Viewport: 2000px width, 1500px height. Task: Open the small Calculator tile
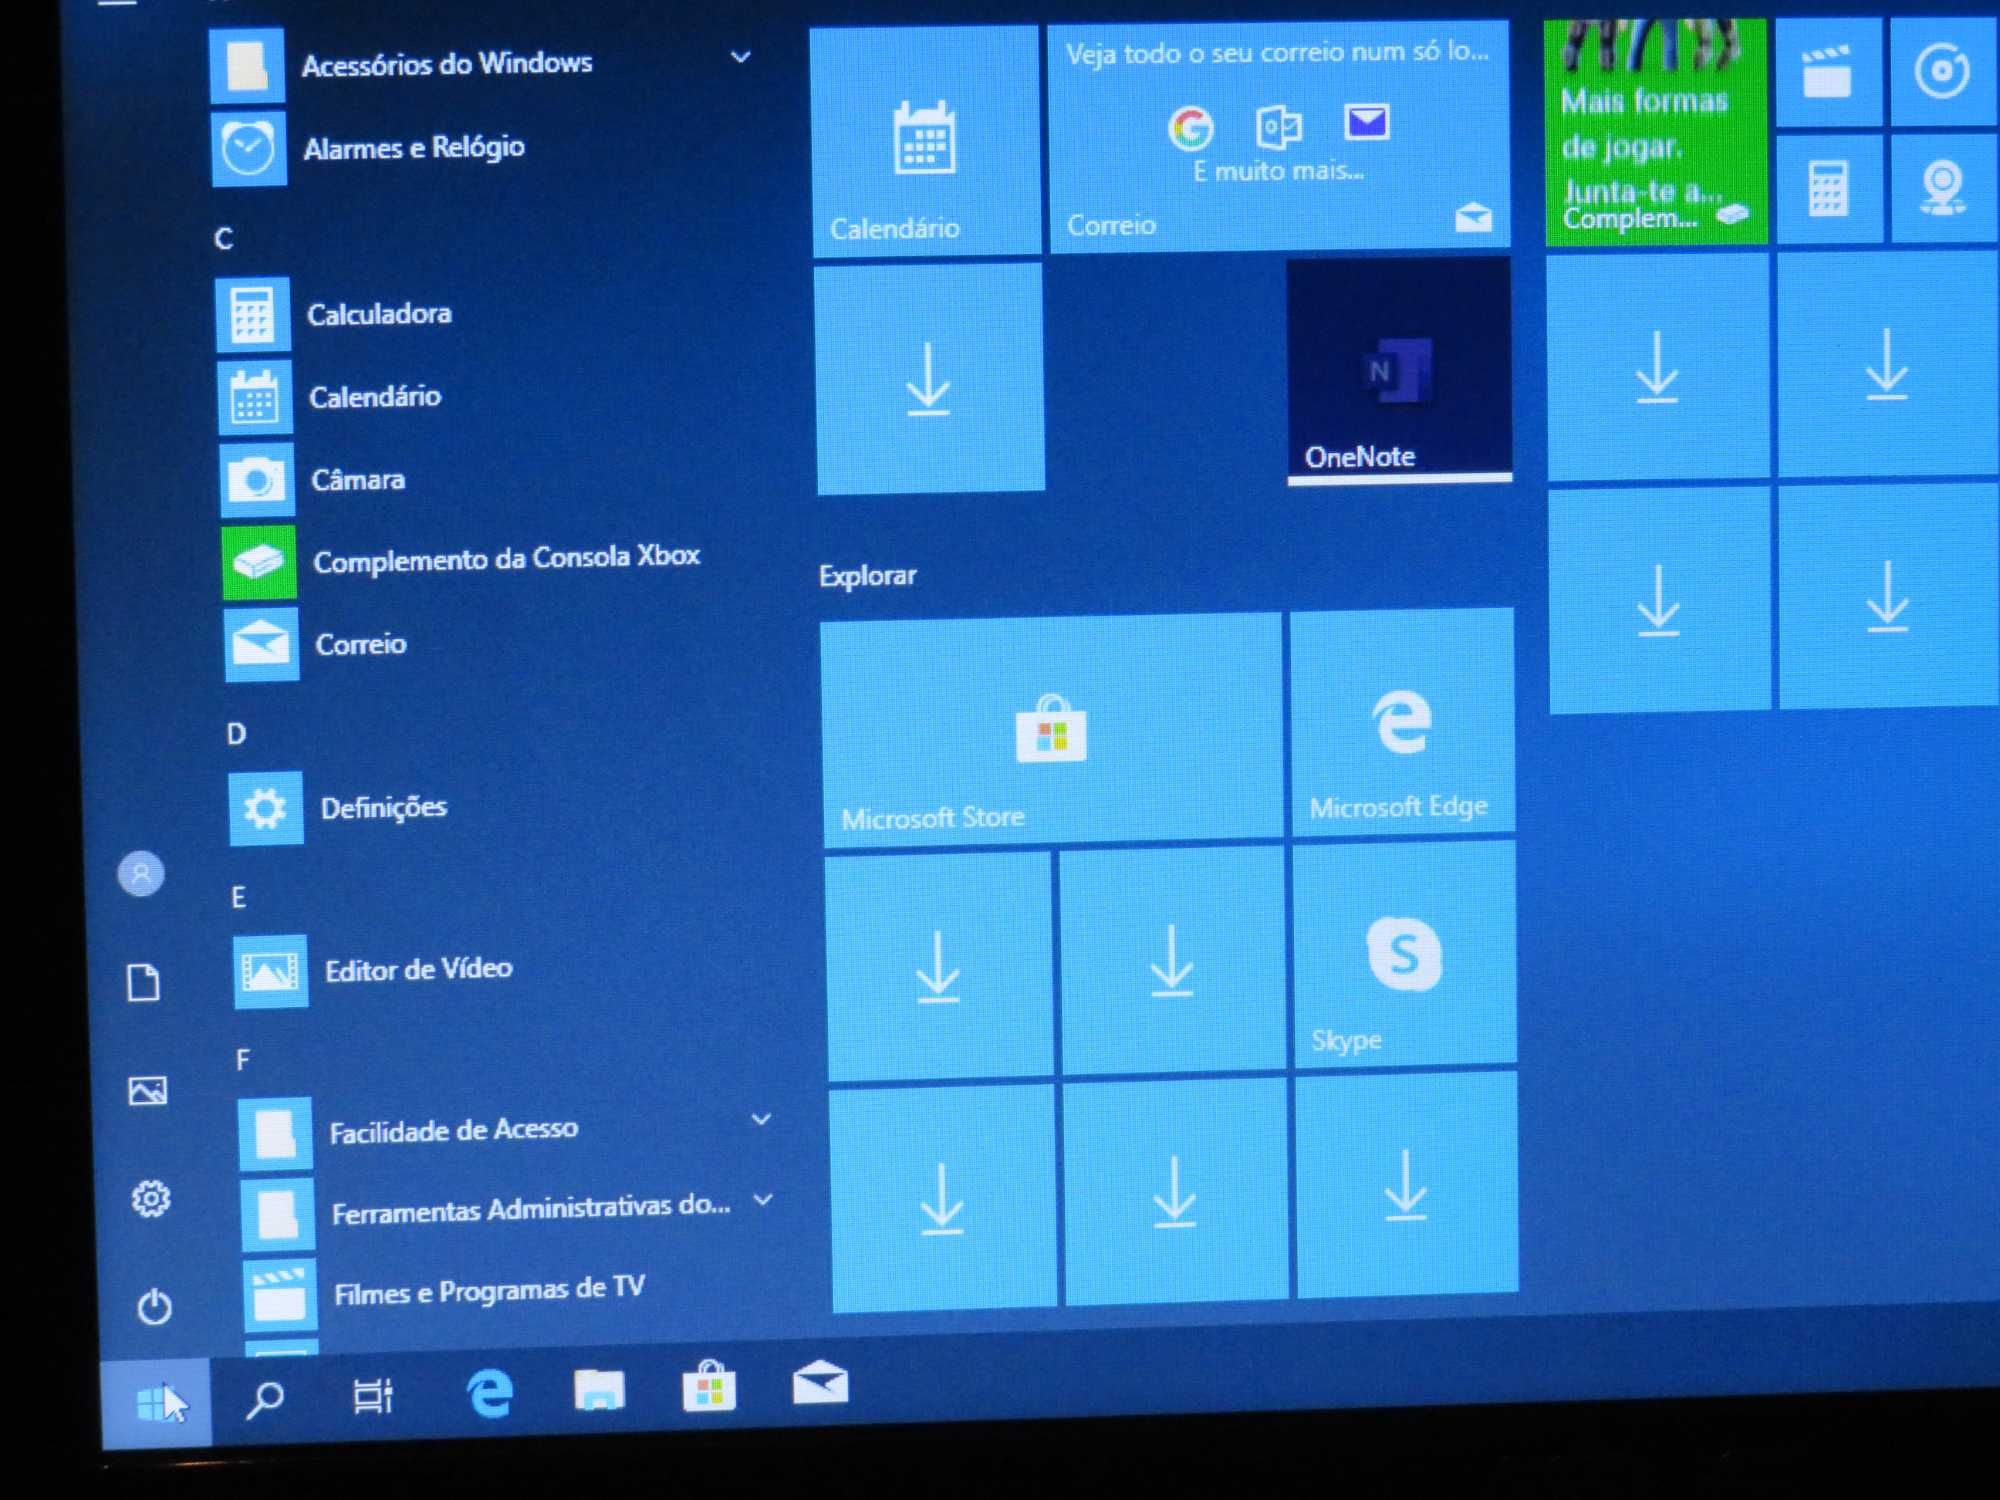pos(1829,188)
